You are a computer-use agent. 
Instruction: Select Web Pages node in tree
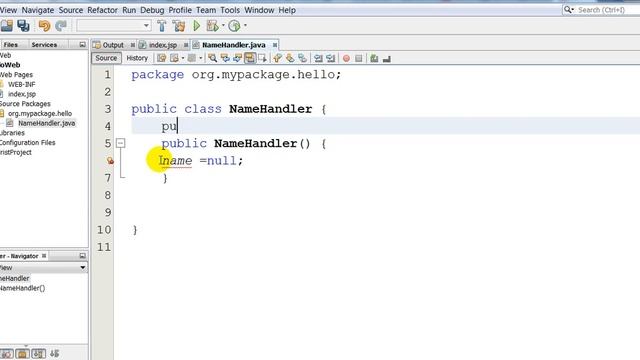pyautogui.click(x=16, y=75)
